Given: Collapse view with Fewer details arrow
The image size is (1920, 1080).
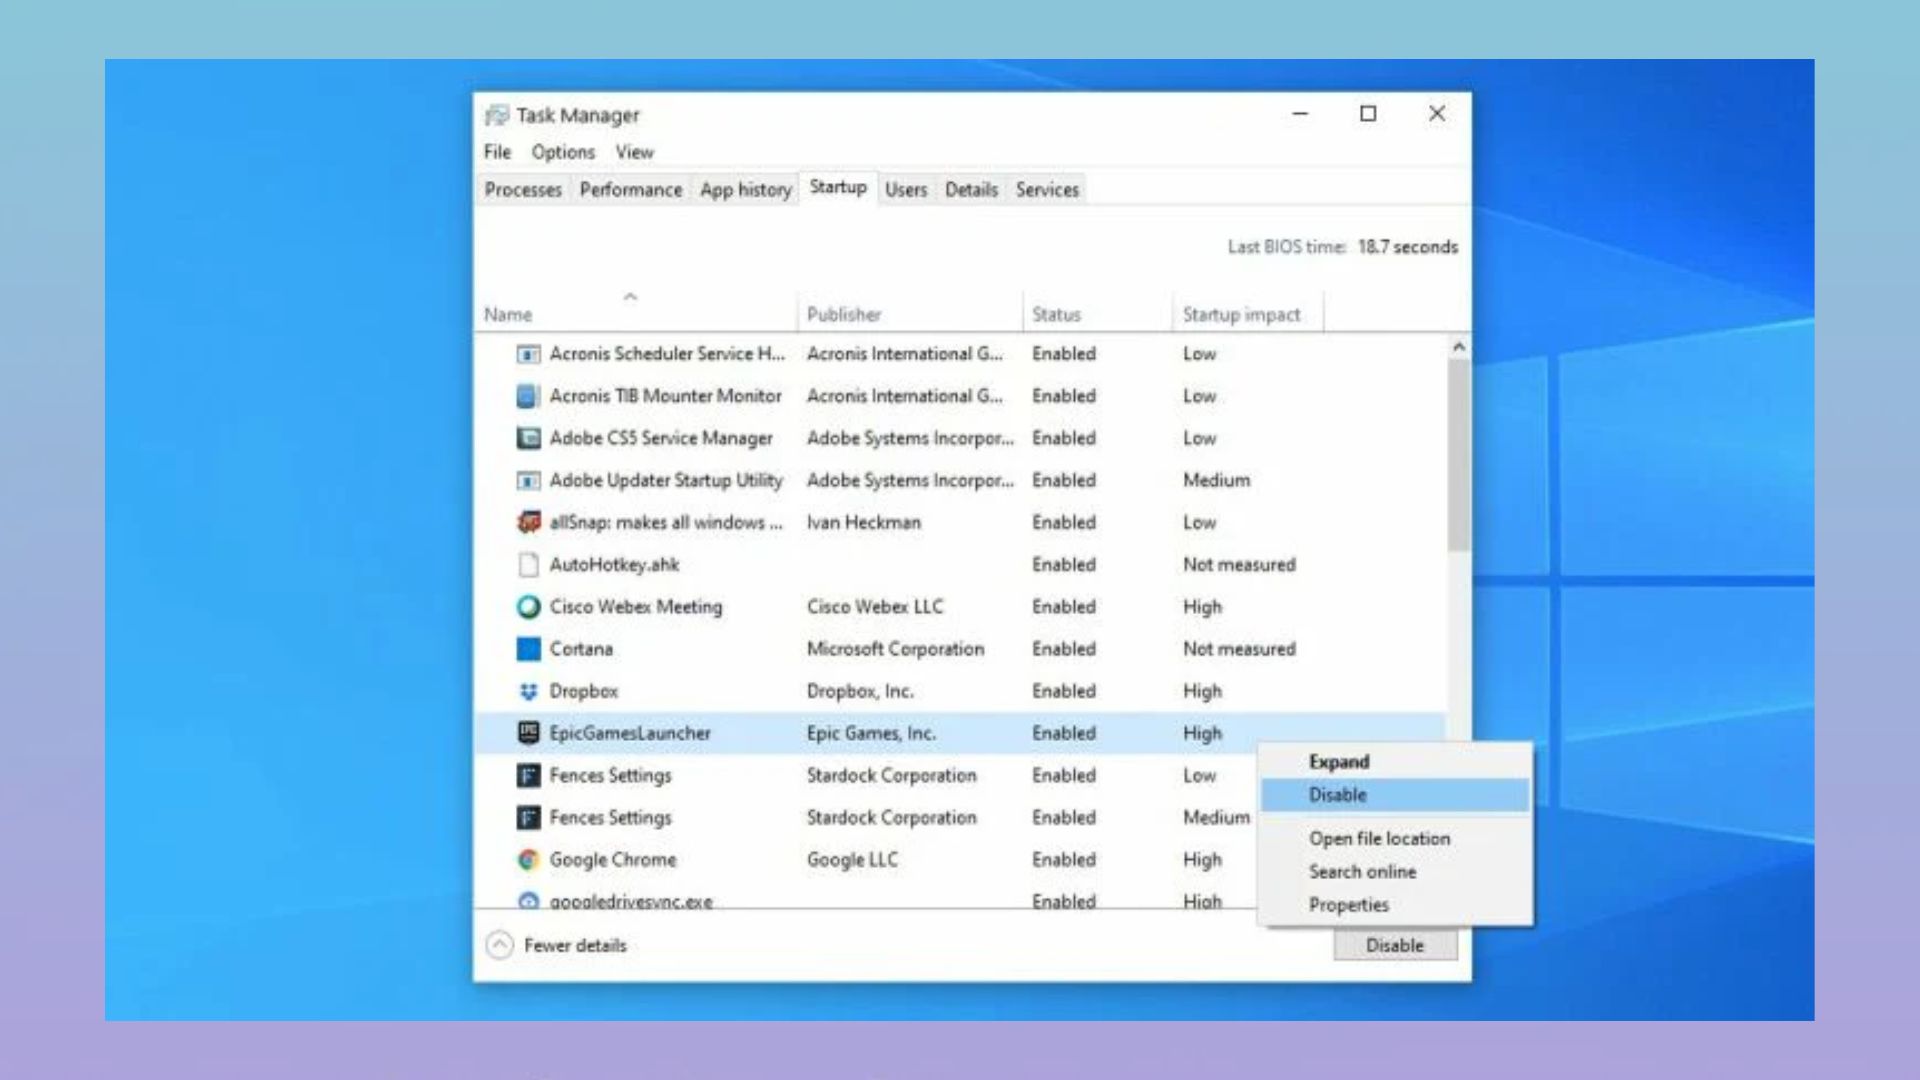Looking at the screenshot, I should (500, 945).
